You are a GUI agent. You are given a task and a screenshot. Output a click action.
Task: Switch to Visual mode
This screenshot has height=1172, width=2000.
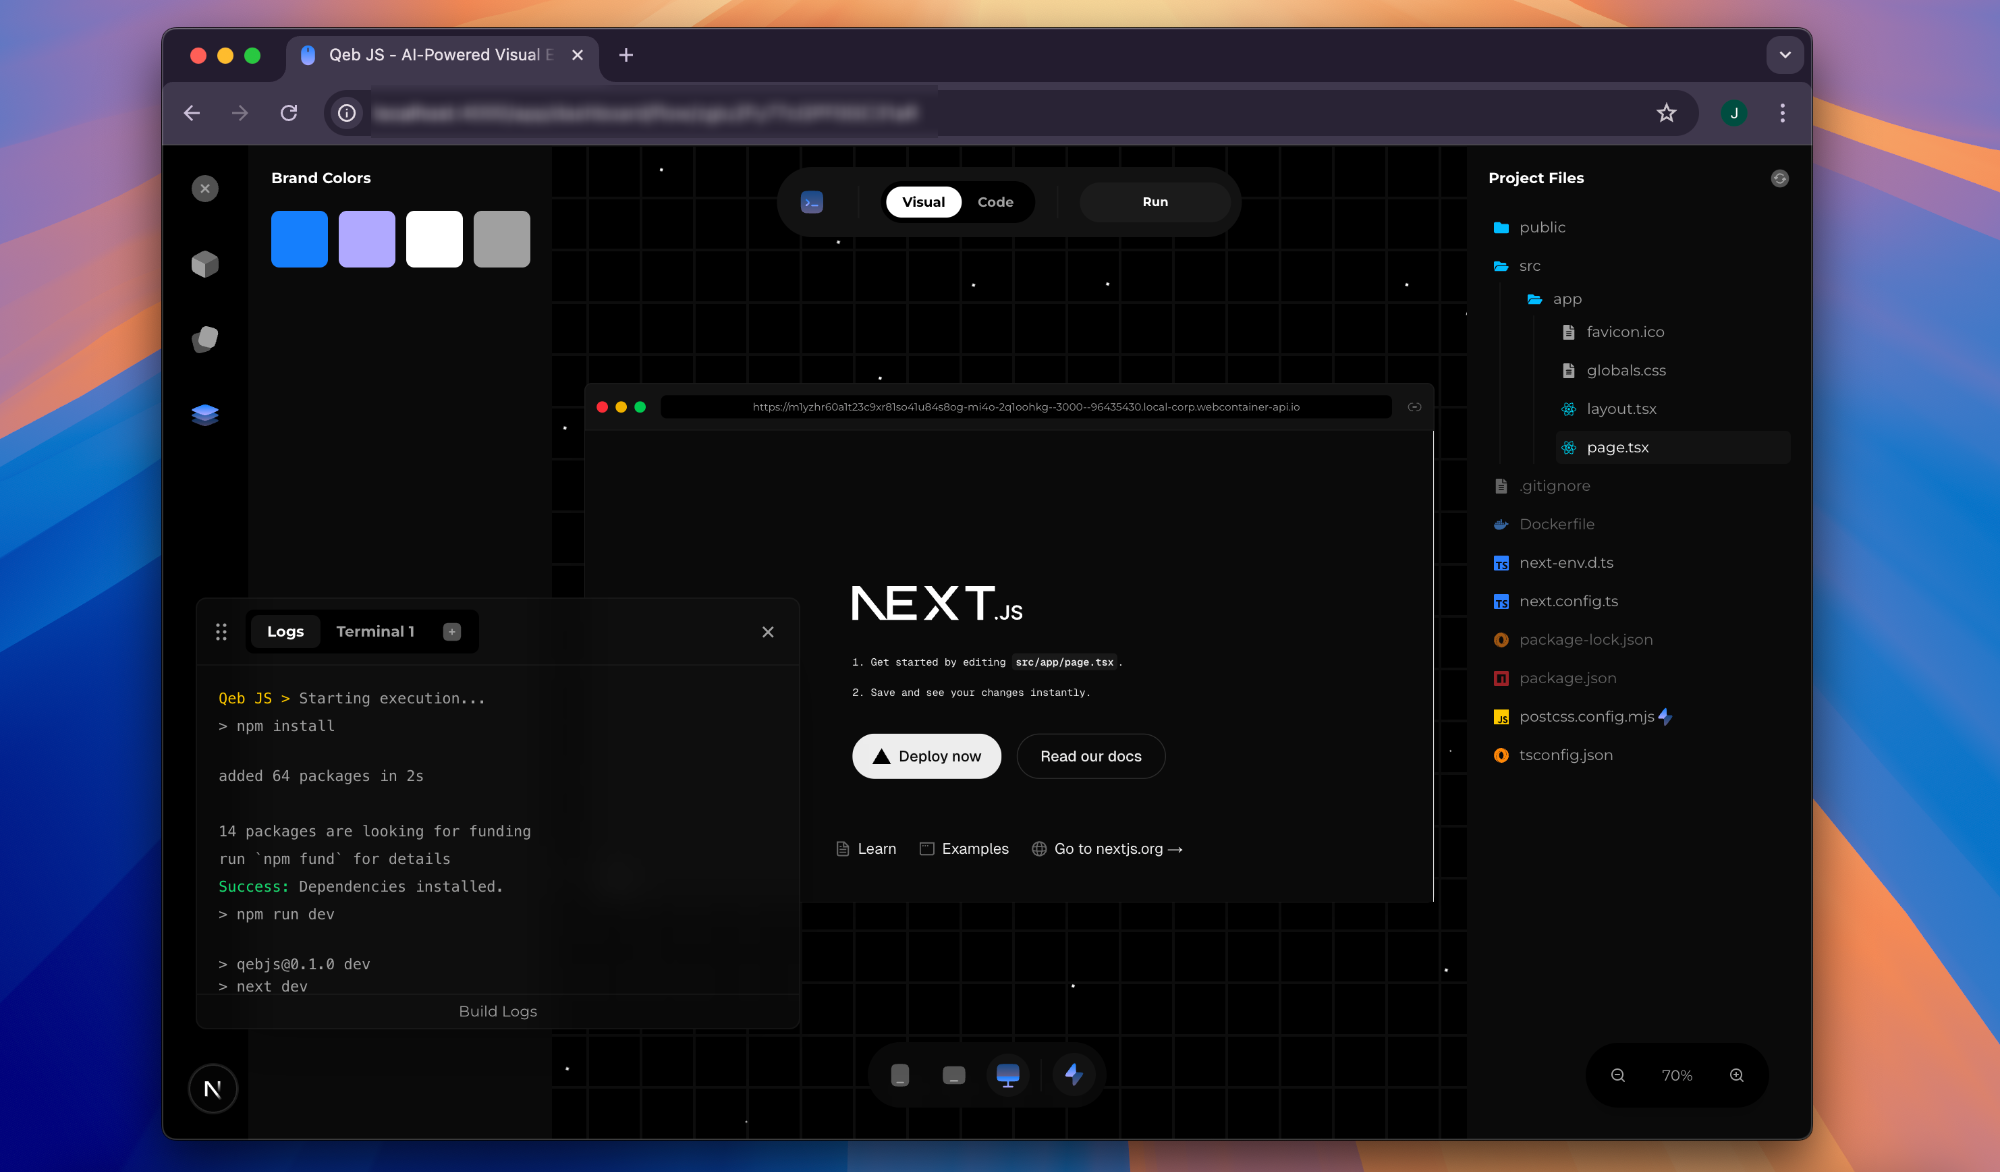(x=923, y=202)
